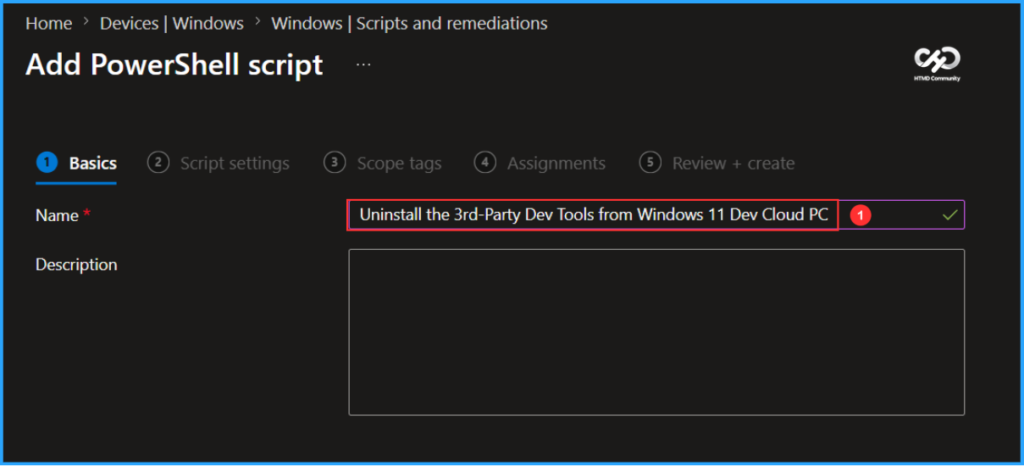Click the green validation checkmark in Name field
This screenshot has height=466, width=1024.
[950, 215]
